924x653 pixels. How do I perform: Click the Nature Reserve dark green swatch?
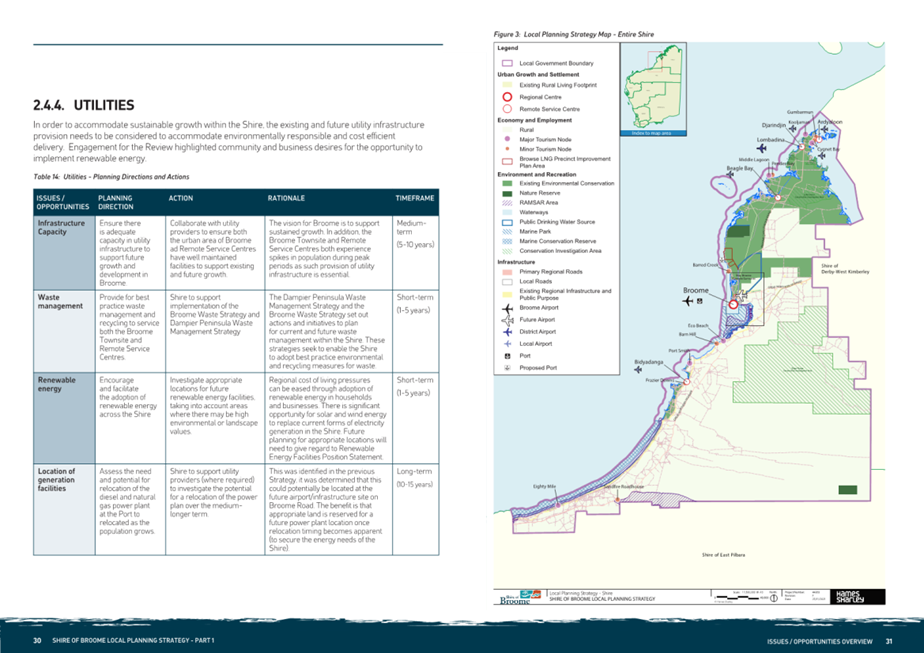click(507, 193)
